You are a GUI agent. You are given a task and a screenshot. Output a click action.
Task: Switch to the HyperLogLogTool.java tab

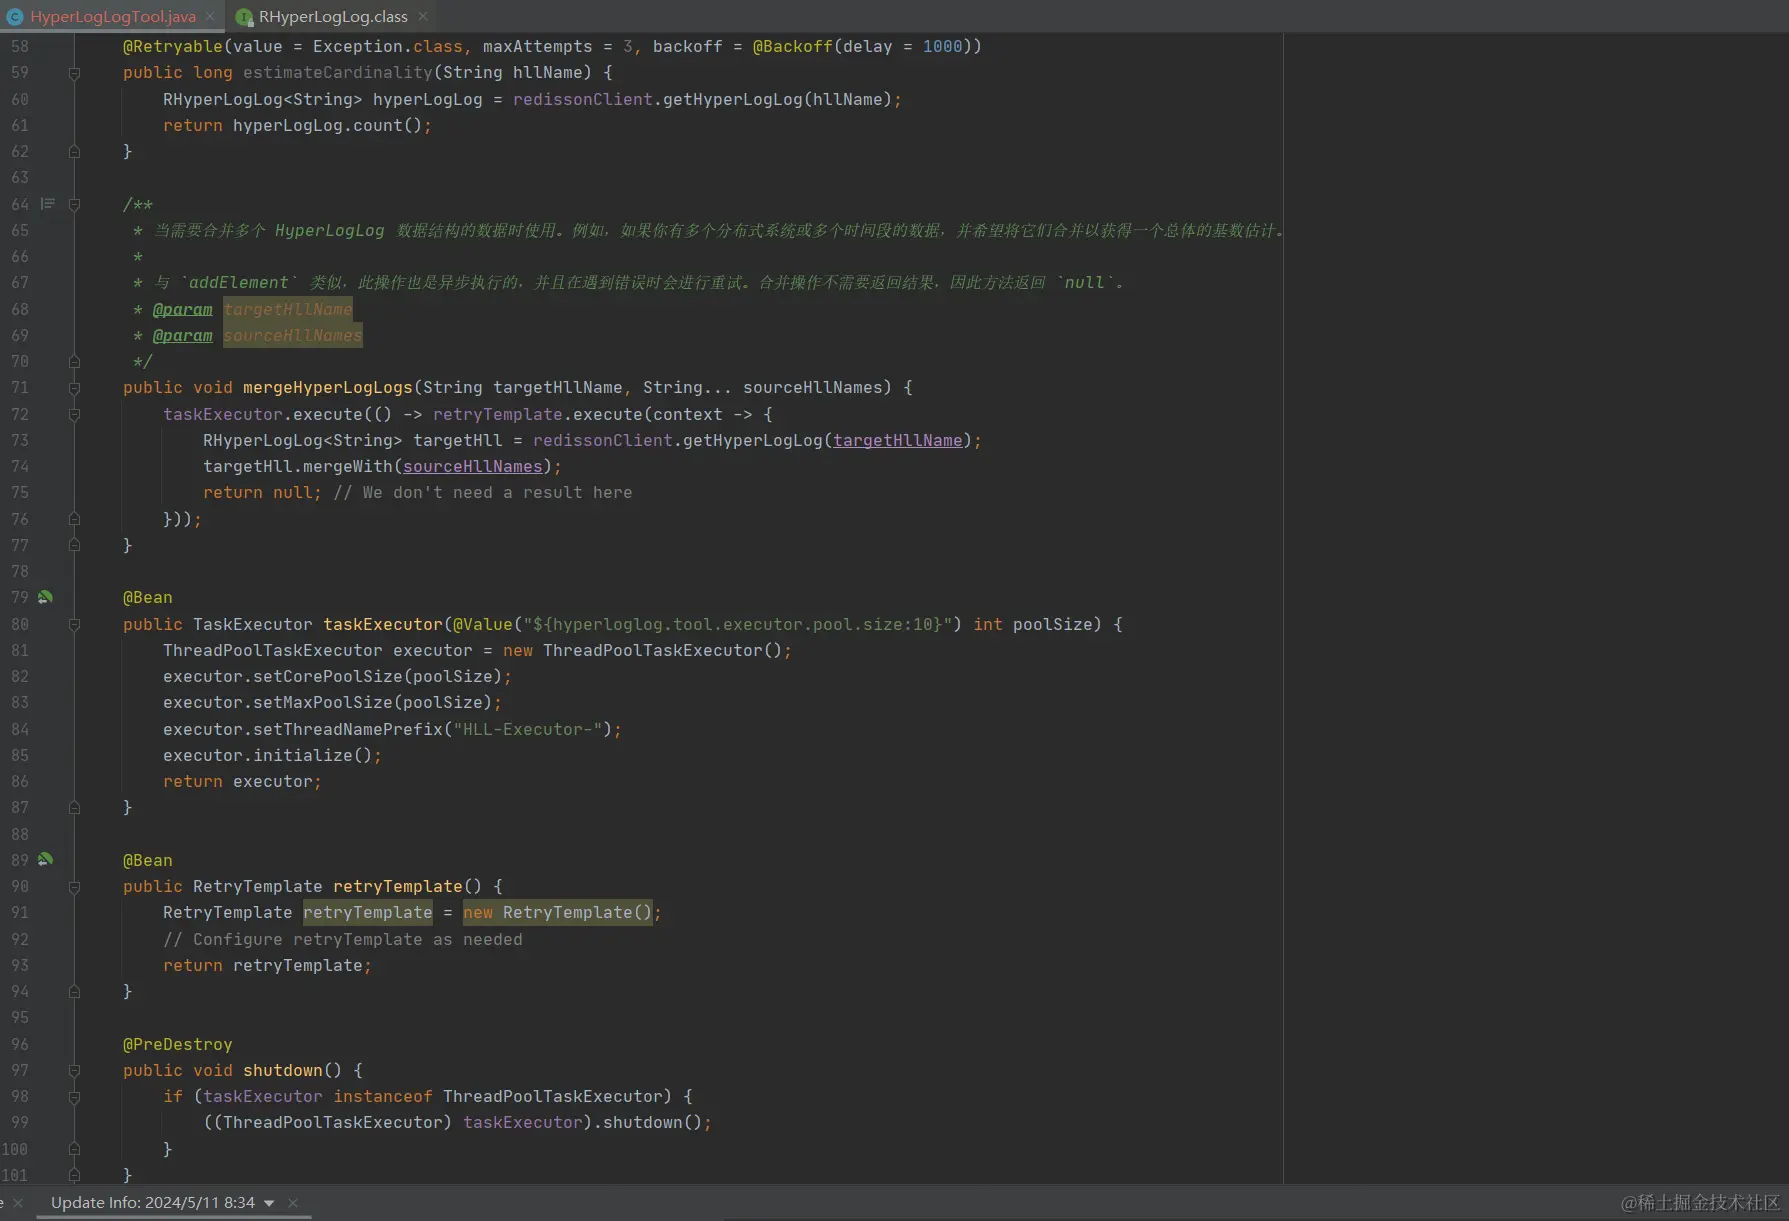pos(113,16)
